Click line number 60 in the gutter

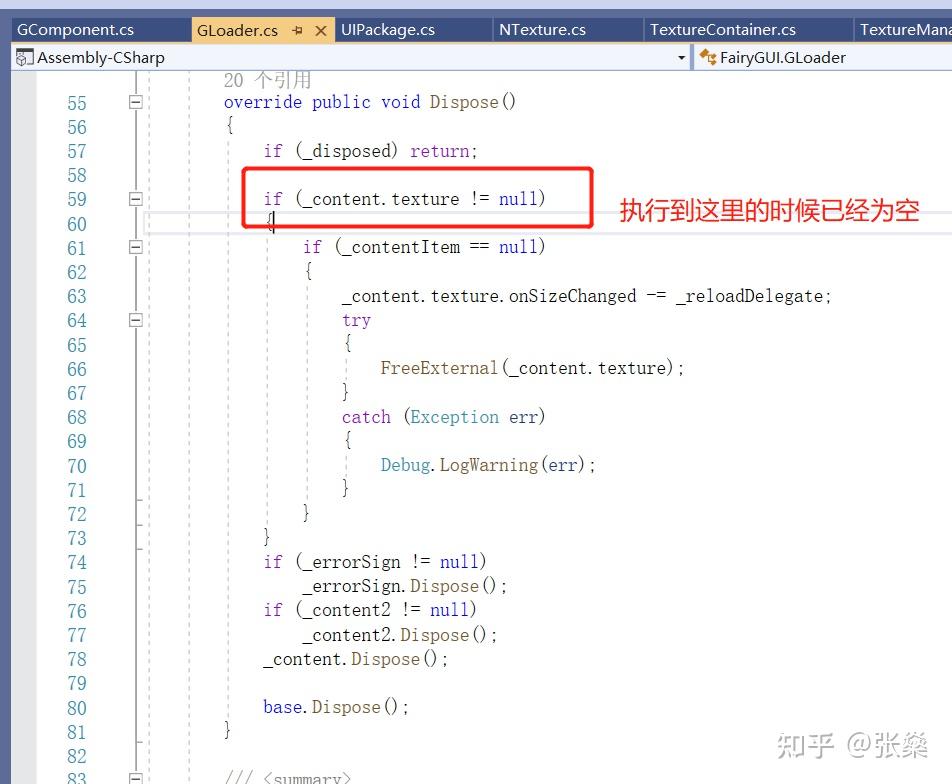coord(77,225)
